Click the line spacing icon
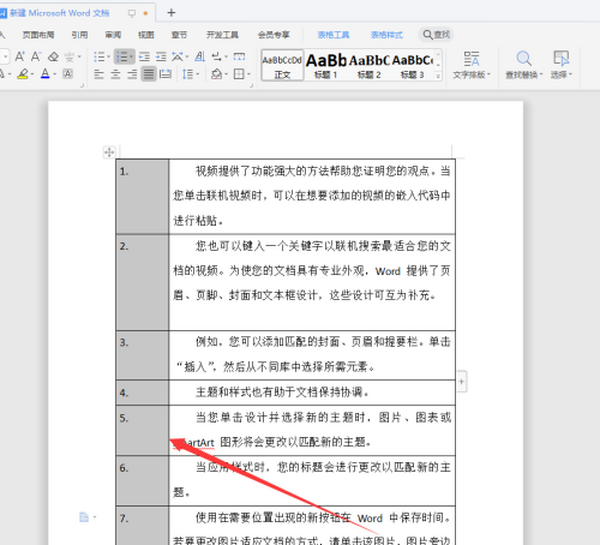The width and height of the screenshot is (600, 545). point(187,73)
